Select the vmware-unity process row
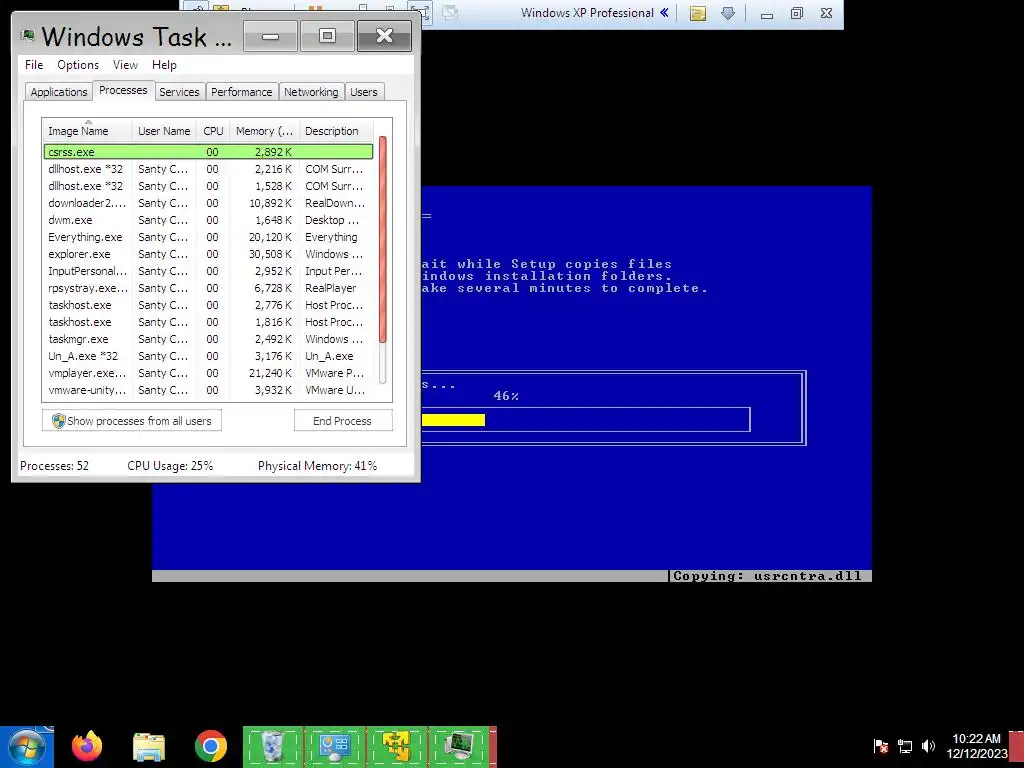Screen dimensions: 1024x768 [x=208, y=390]
